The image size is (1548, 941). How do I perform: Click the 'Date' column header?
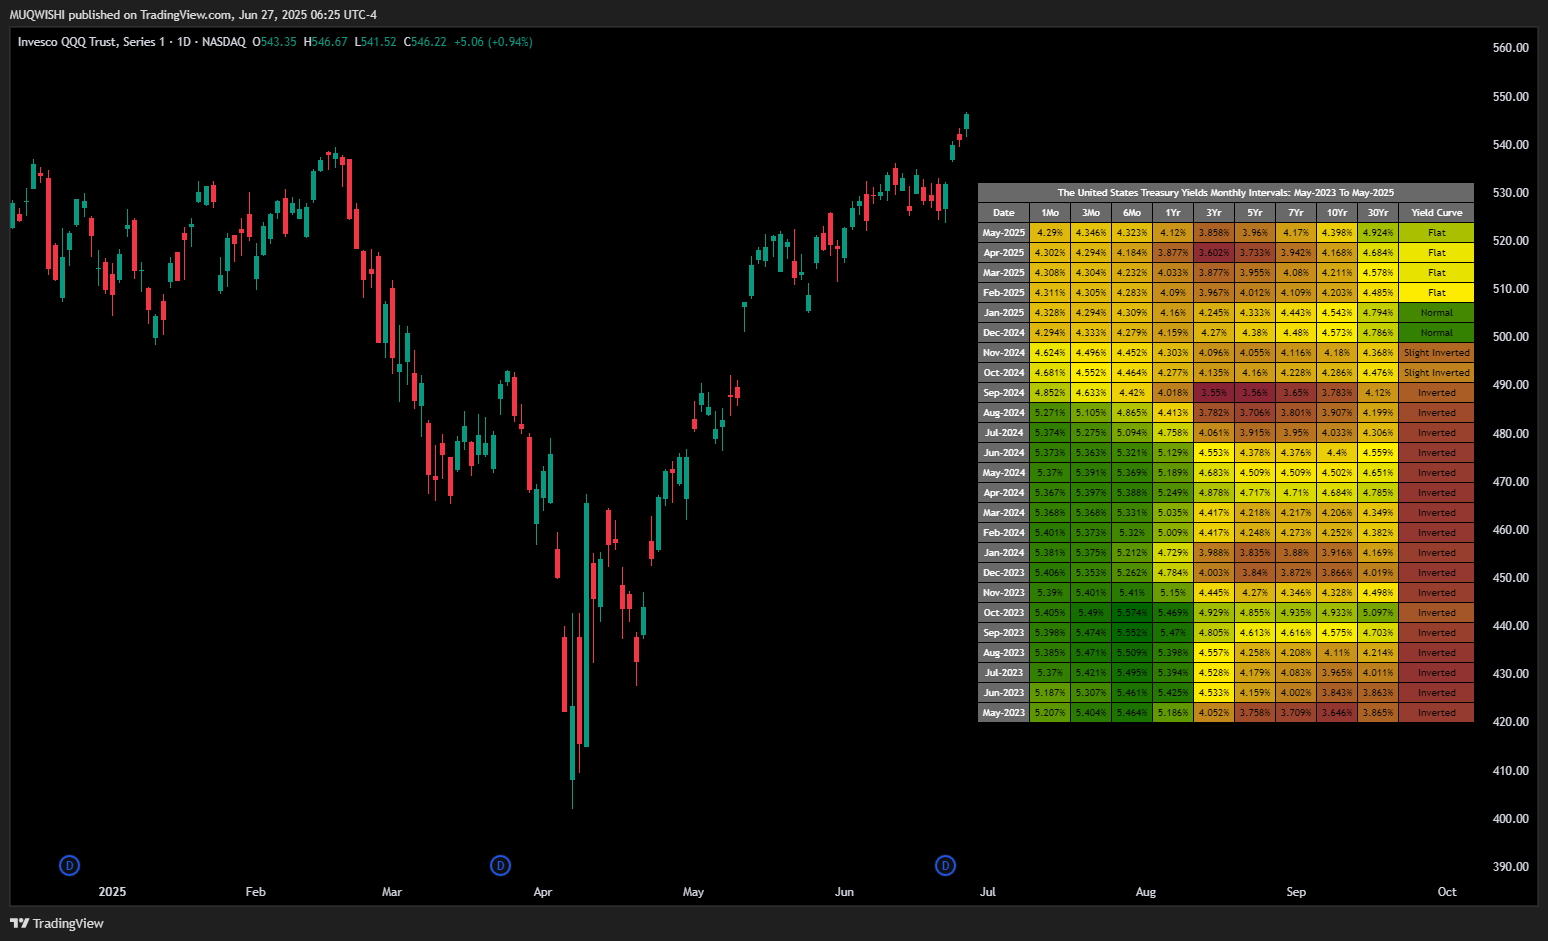coord(1004,213)
